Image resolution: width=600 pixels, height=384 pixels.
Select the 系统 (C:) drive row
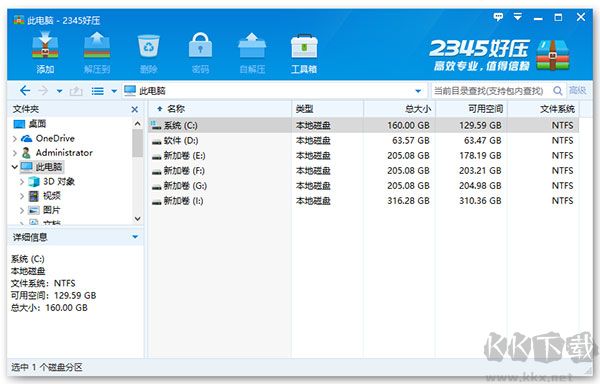point(364,125)
